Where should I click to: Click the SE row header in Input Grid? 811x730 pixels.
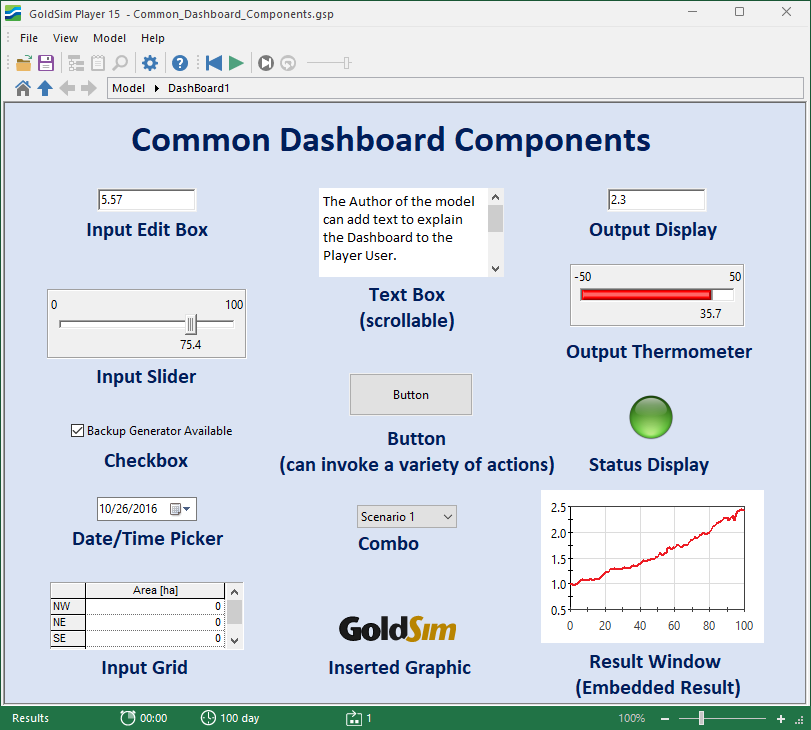click(68, 638)
